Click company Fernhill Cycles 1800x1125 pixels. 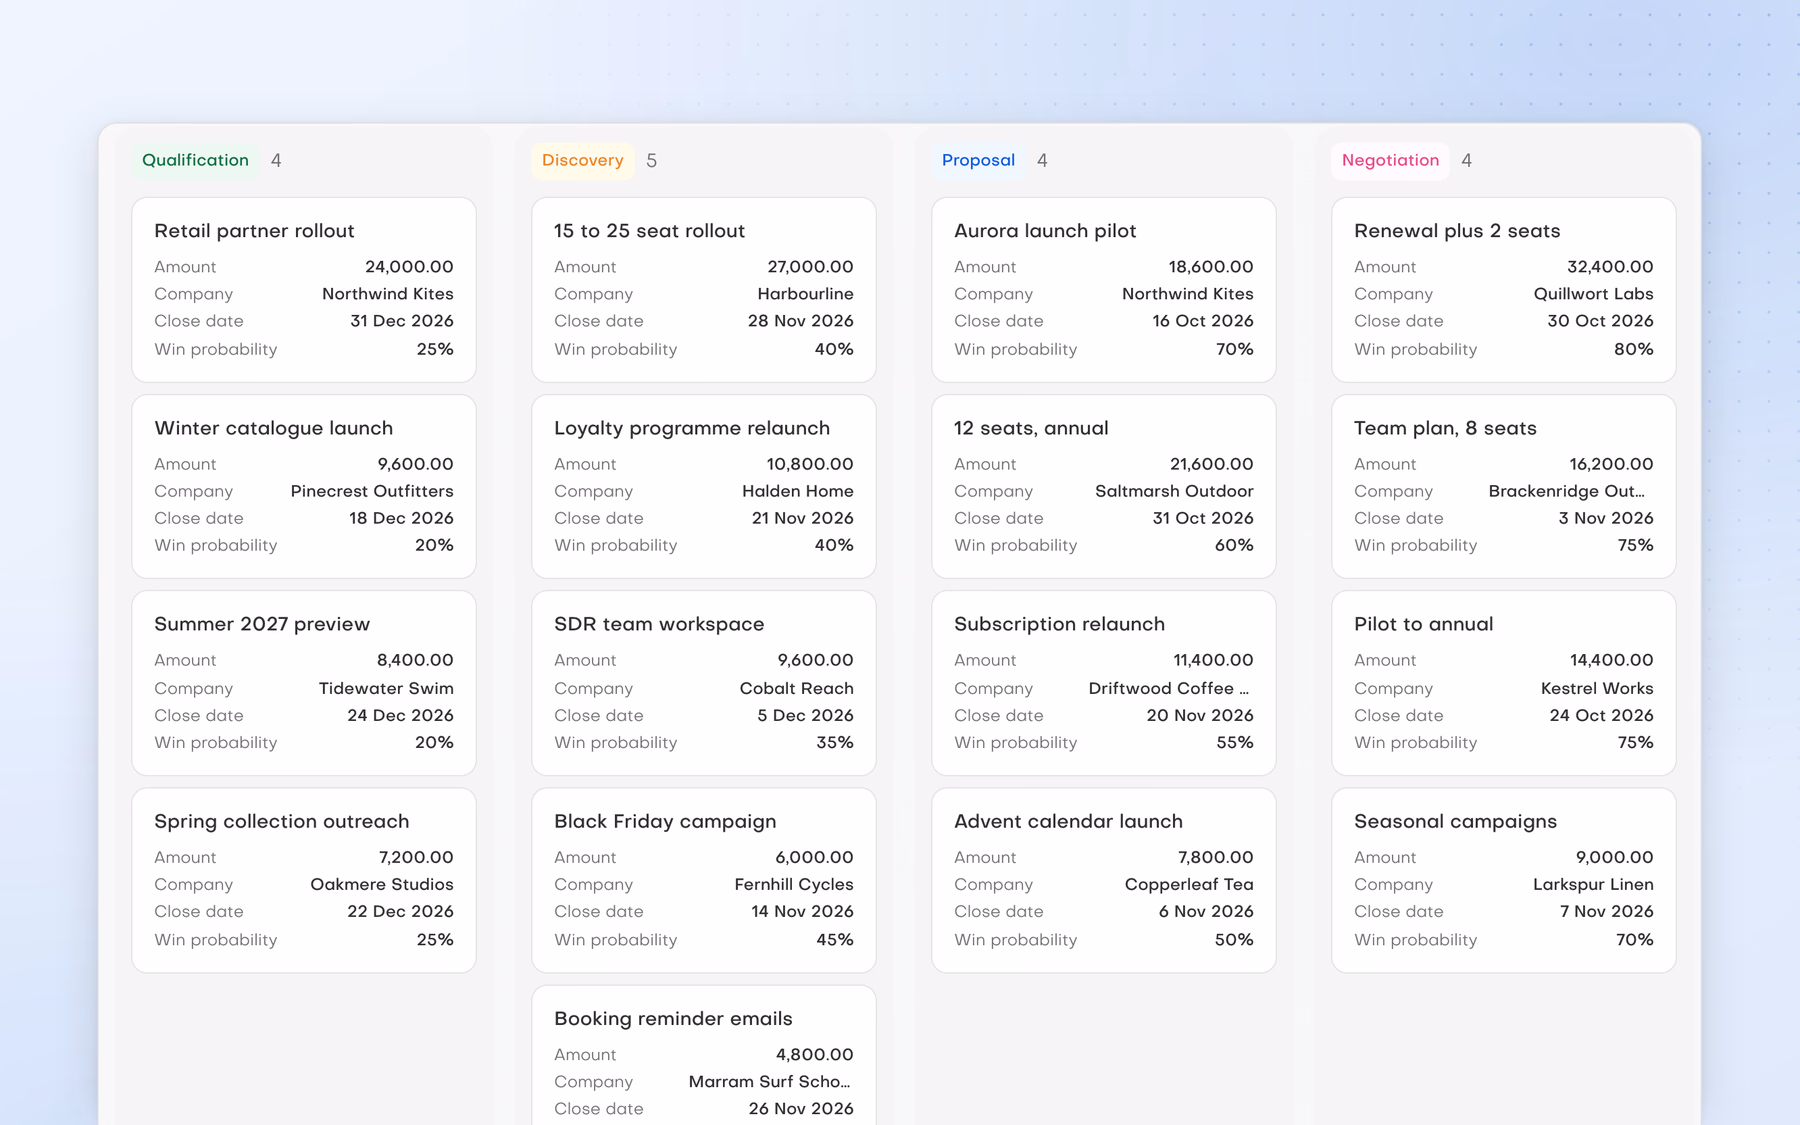tap(794, 884)
